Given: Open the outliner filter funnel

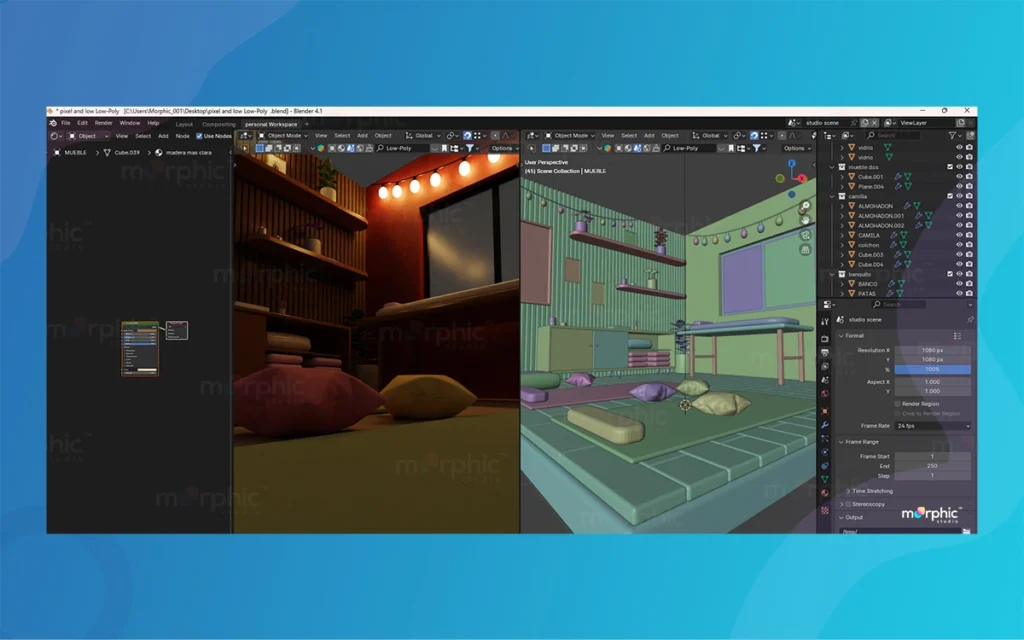Looking at the screenshot, I should pyautogui.click(x=952, y=135).
